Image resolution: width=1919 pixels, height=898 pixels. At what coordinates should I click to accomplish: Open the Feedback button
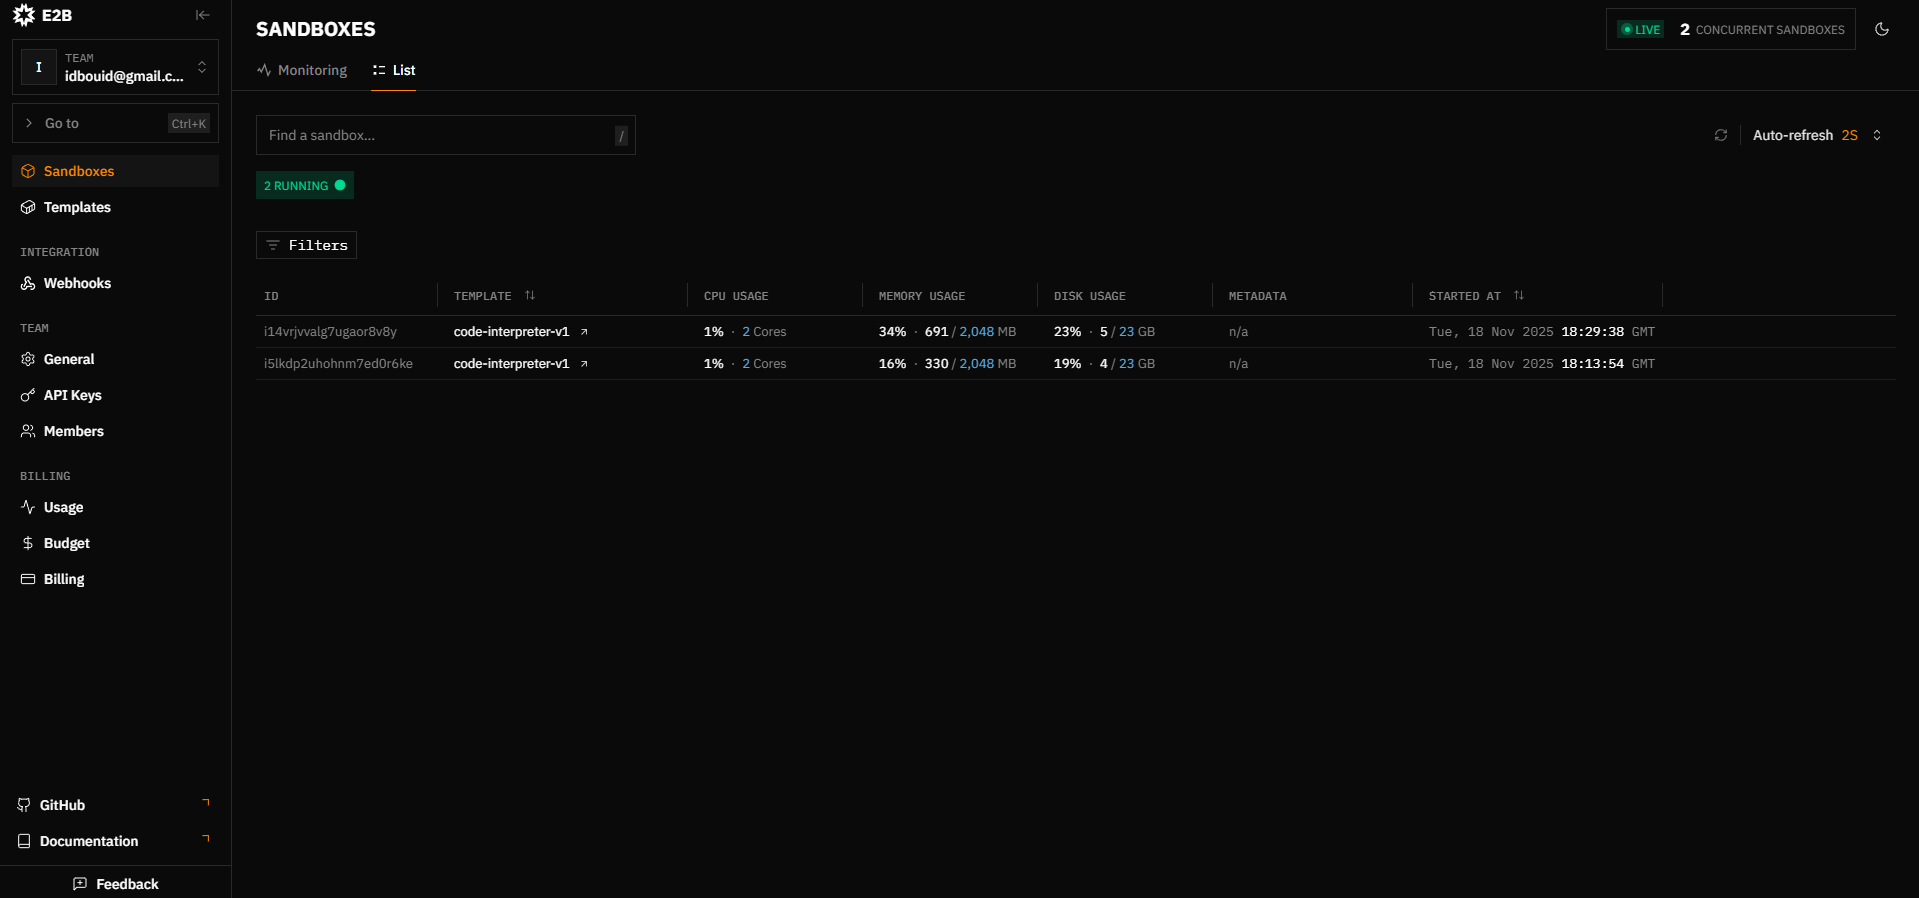click(116, 884)
